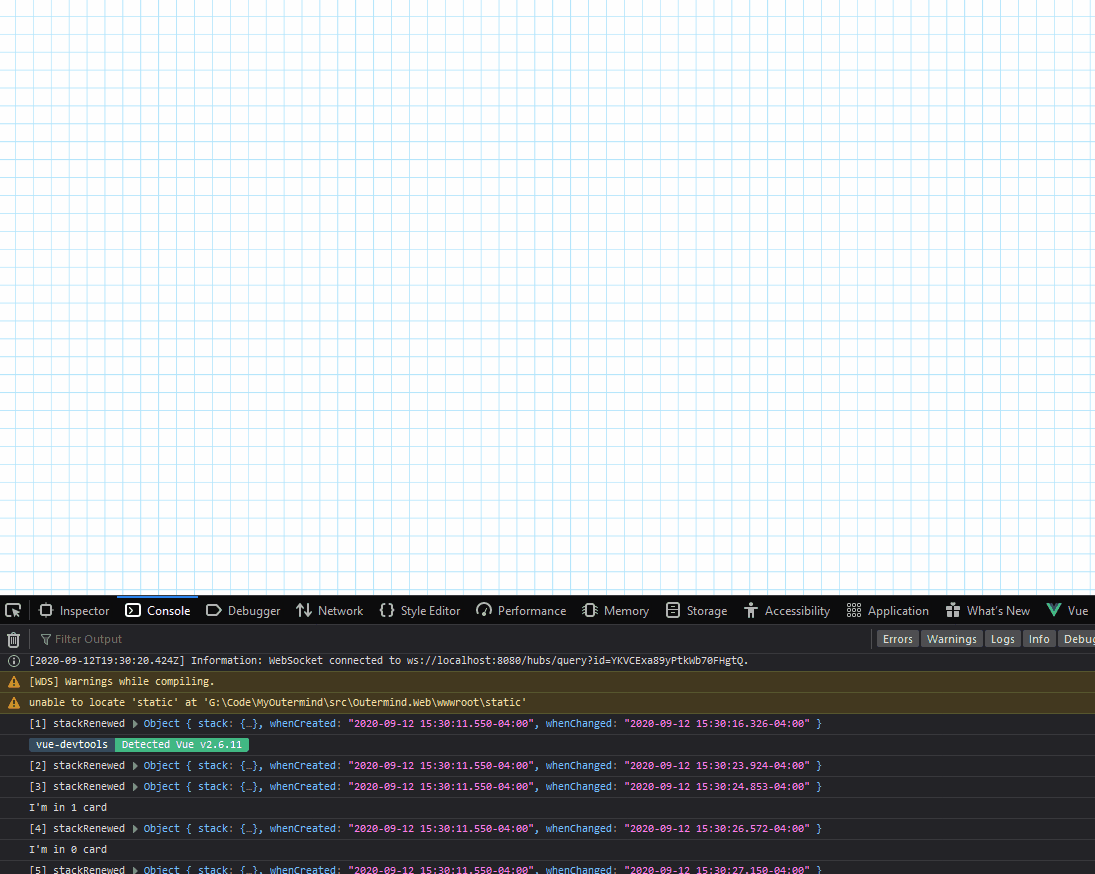This screenshot has width=1095, height=874.
Task: Toggle the Info filter
Action: click(x=1038, y=639)
